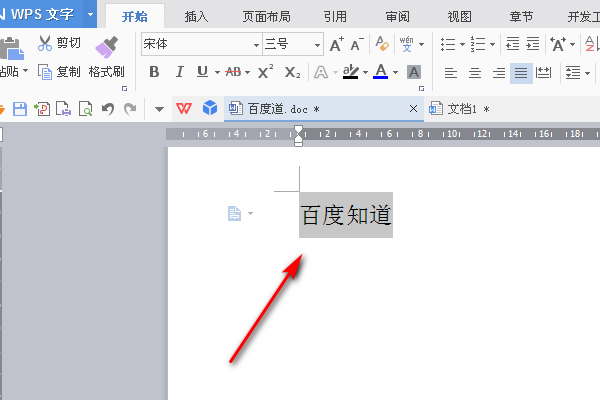Open the 页面布局 tab
The height and width of the screenshot is (400, 600).
tap(267, 17)
